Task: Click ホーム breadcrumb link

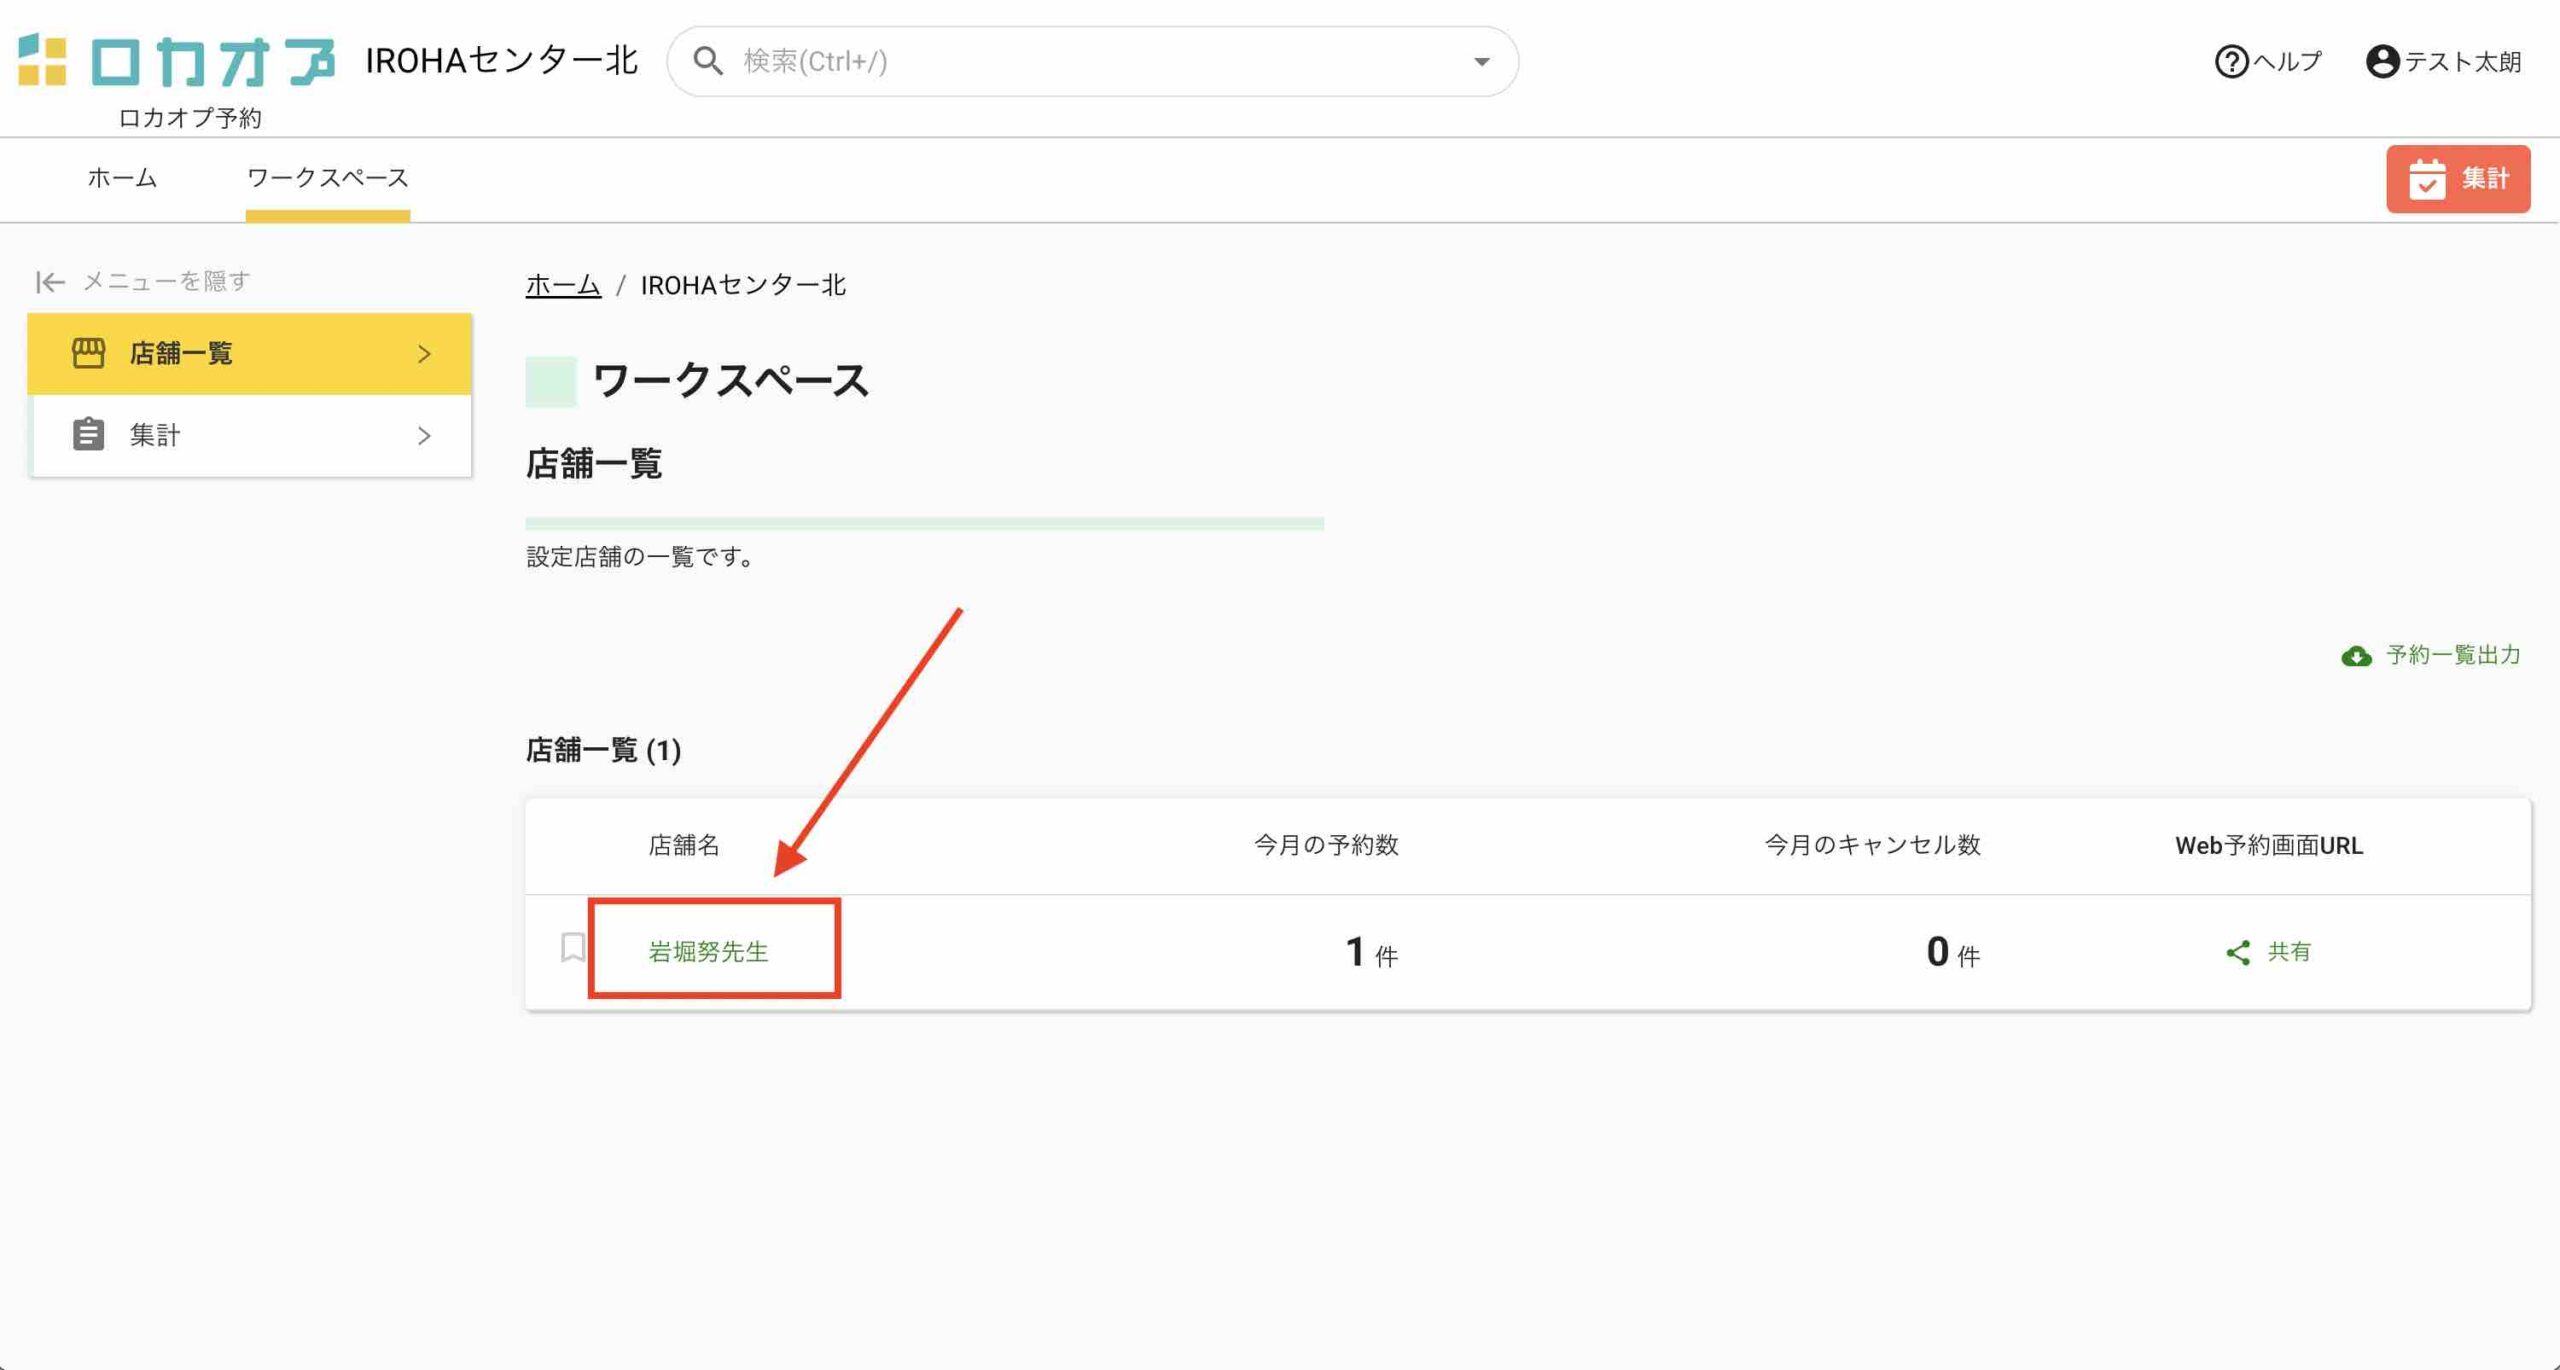Action: coord(563,285)
